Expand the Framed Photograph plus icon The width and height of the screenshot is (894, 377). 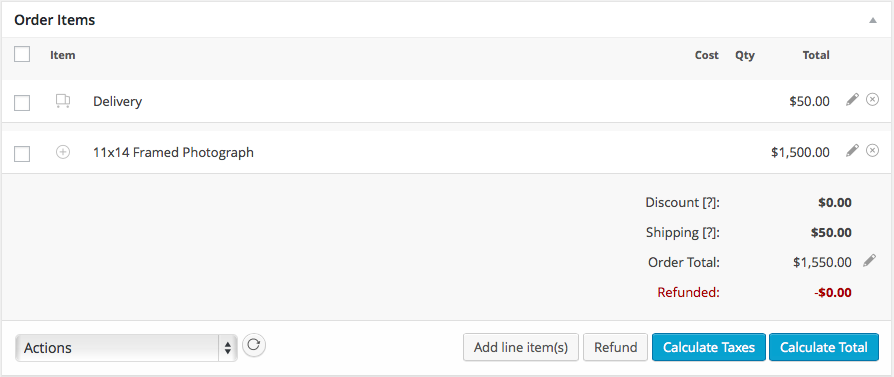point(63,152)
